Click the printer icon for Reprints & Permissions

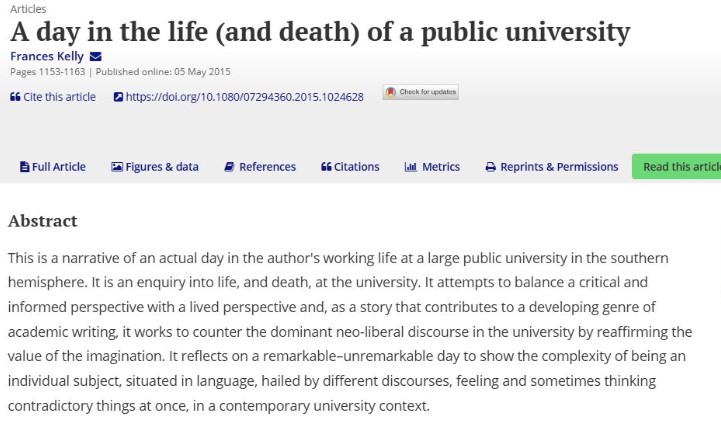click(490, 167)
